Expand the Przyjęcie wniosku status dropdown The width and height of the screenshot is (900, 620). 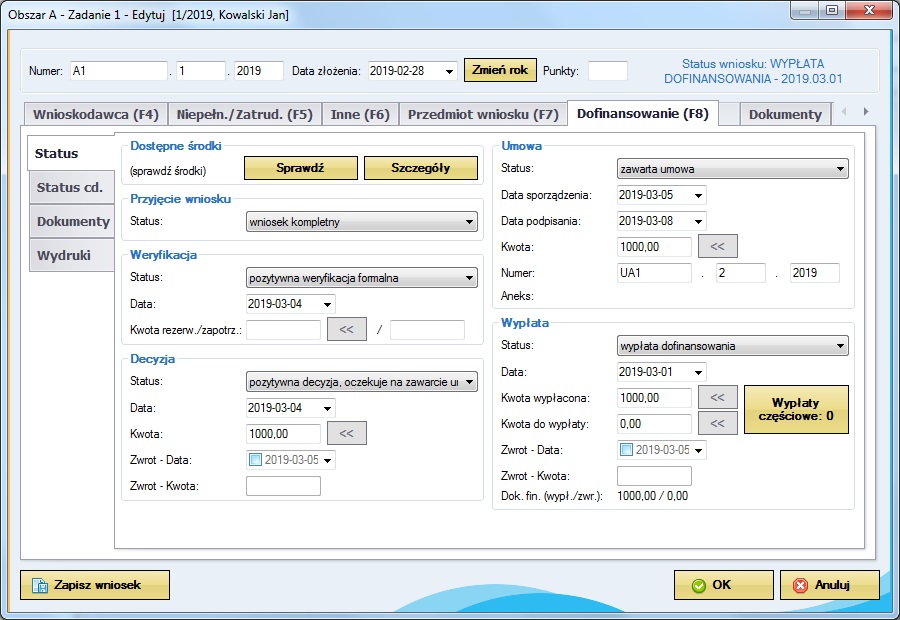(469, 222)
